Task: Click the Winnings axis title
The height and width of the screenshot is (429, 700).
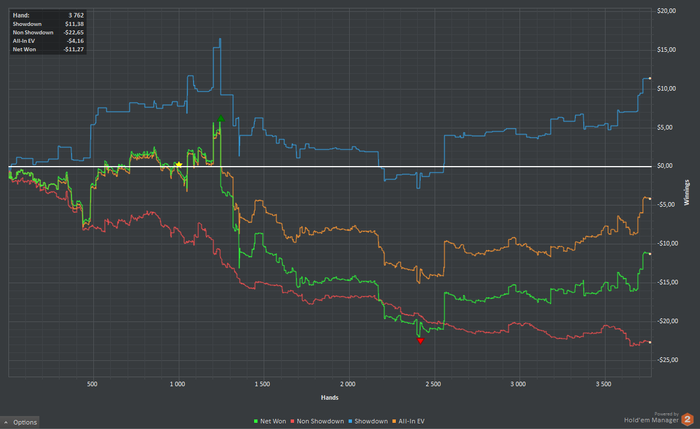Action: [x=687, y=192]
